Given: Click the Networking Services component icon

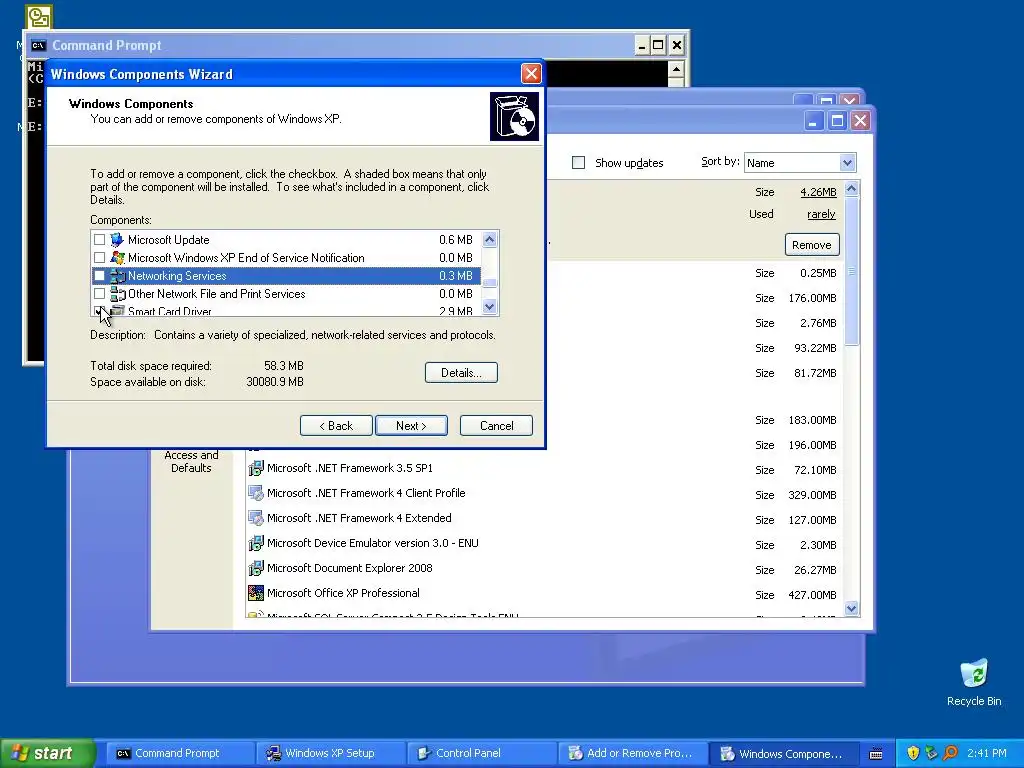Looking at the screenshot, I should (x=117, y=276).
